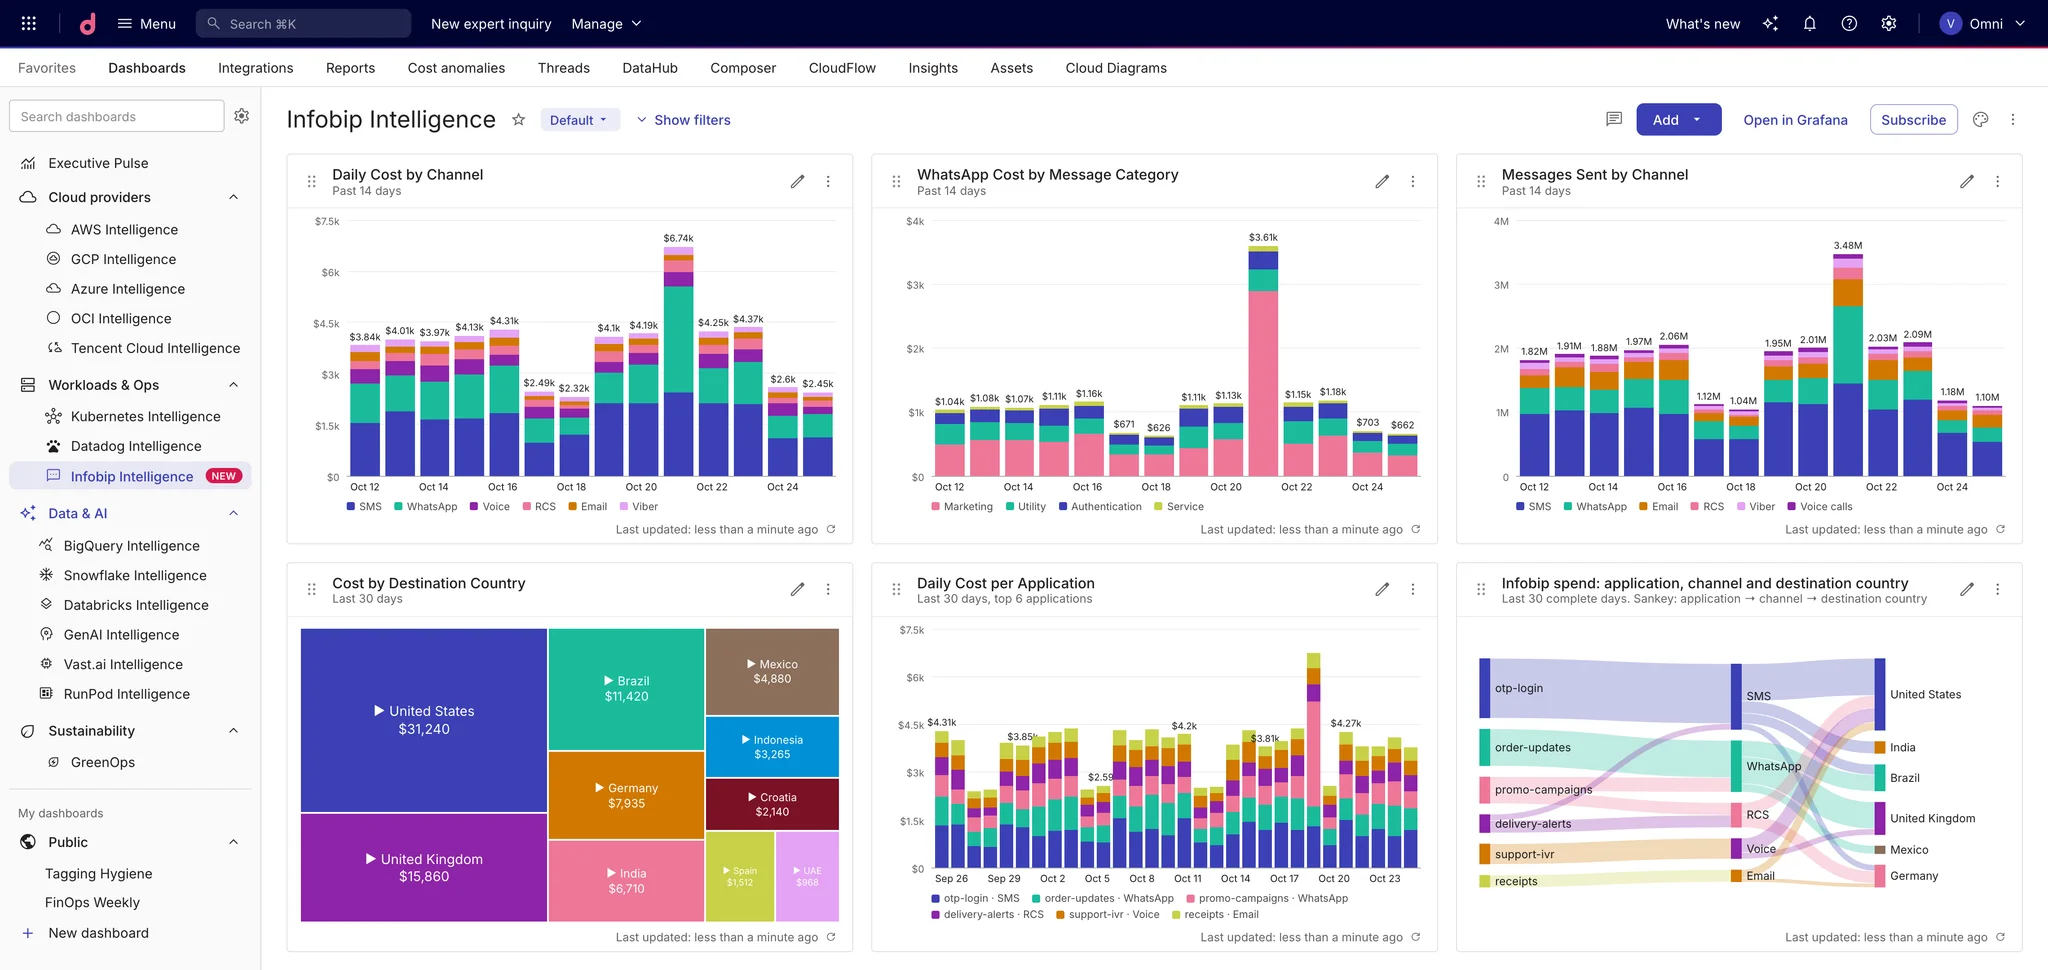Open the dashboard kebab menu beside the palette
Viewport: 2048px width, 970px height.
point(2013,119)
